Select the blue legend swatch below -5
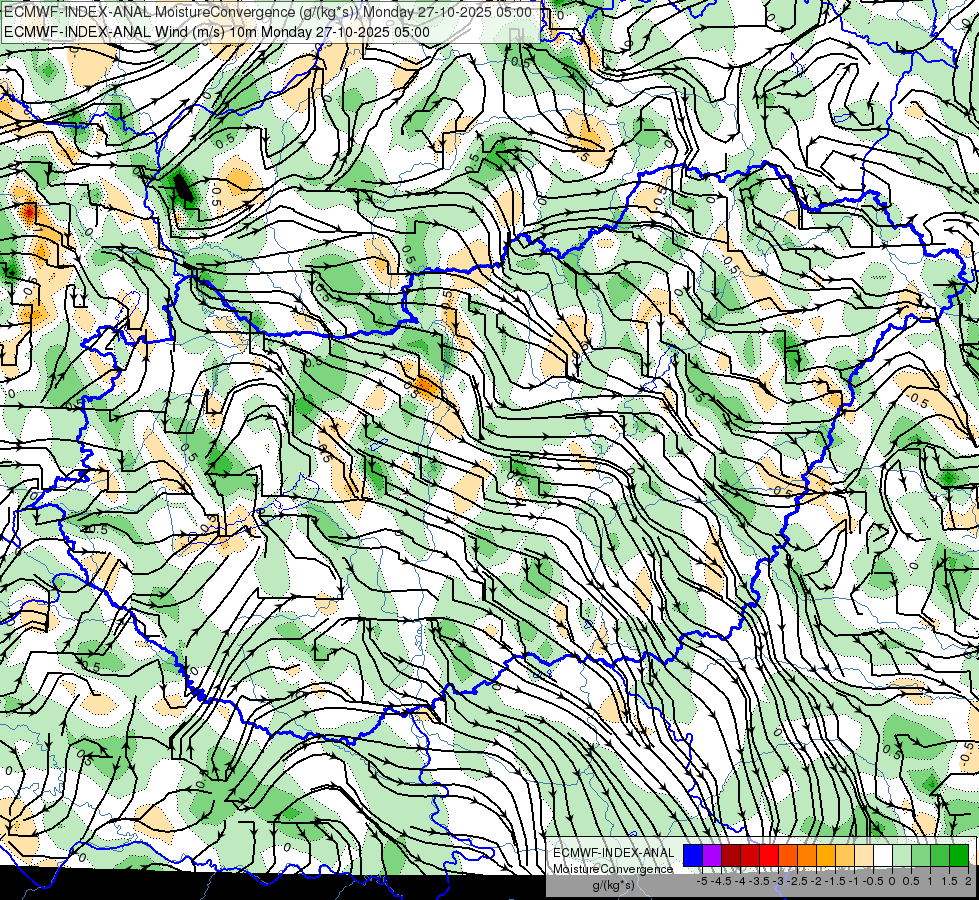 point(693,855)
